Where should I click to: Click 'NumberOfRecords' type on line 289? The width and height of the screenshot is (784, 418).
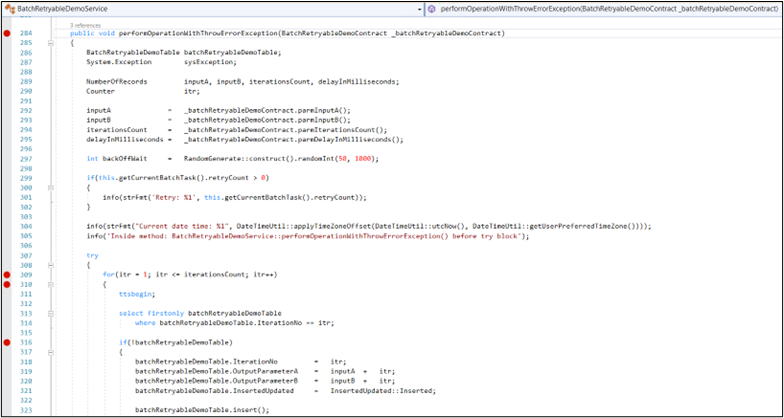117,82
